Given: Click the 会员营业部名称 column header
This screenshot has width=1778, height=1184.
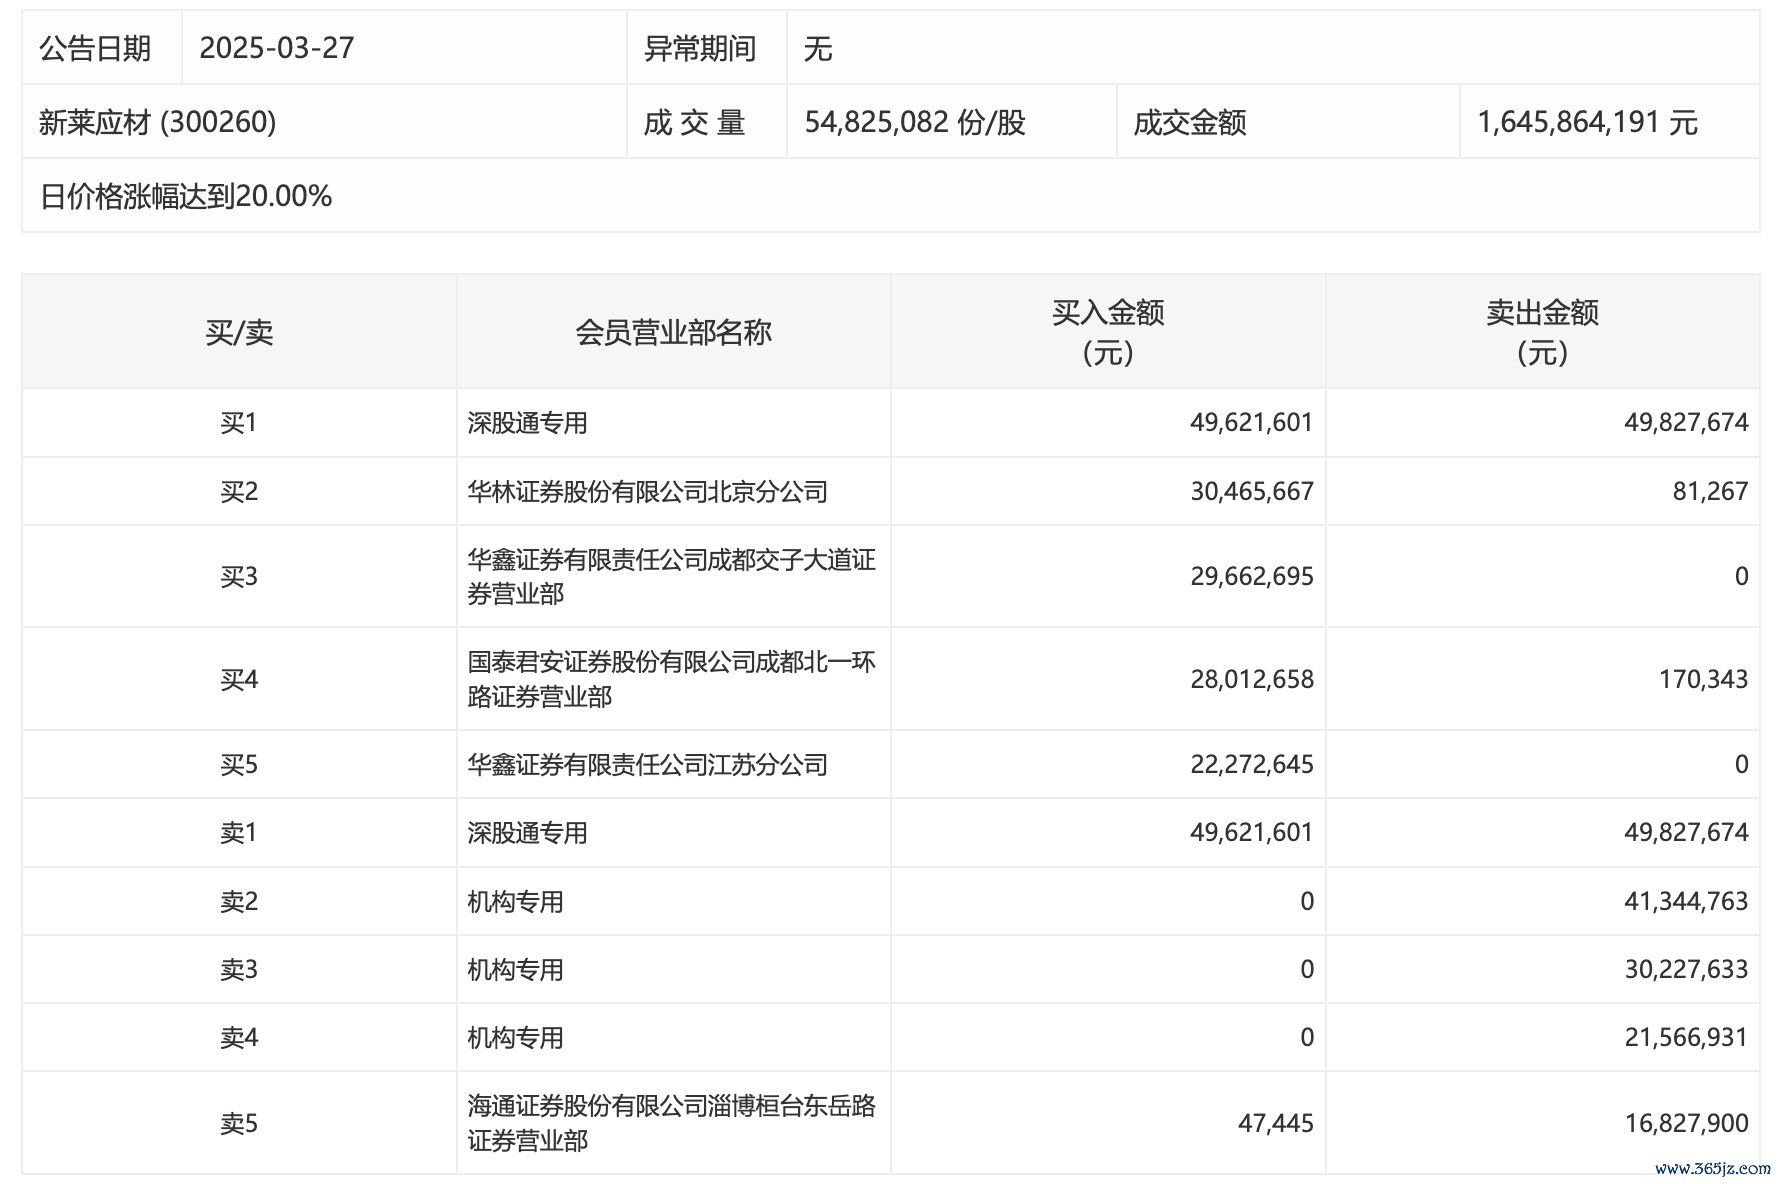Looking at the screenshot, I should point(673,332).
